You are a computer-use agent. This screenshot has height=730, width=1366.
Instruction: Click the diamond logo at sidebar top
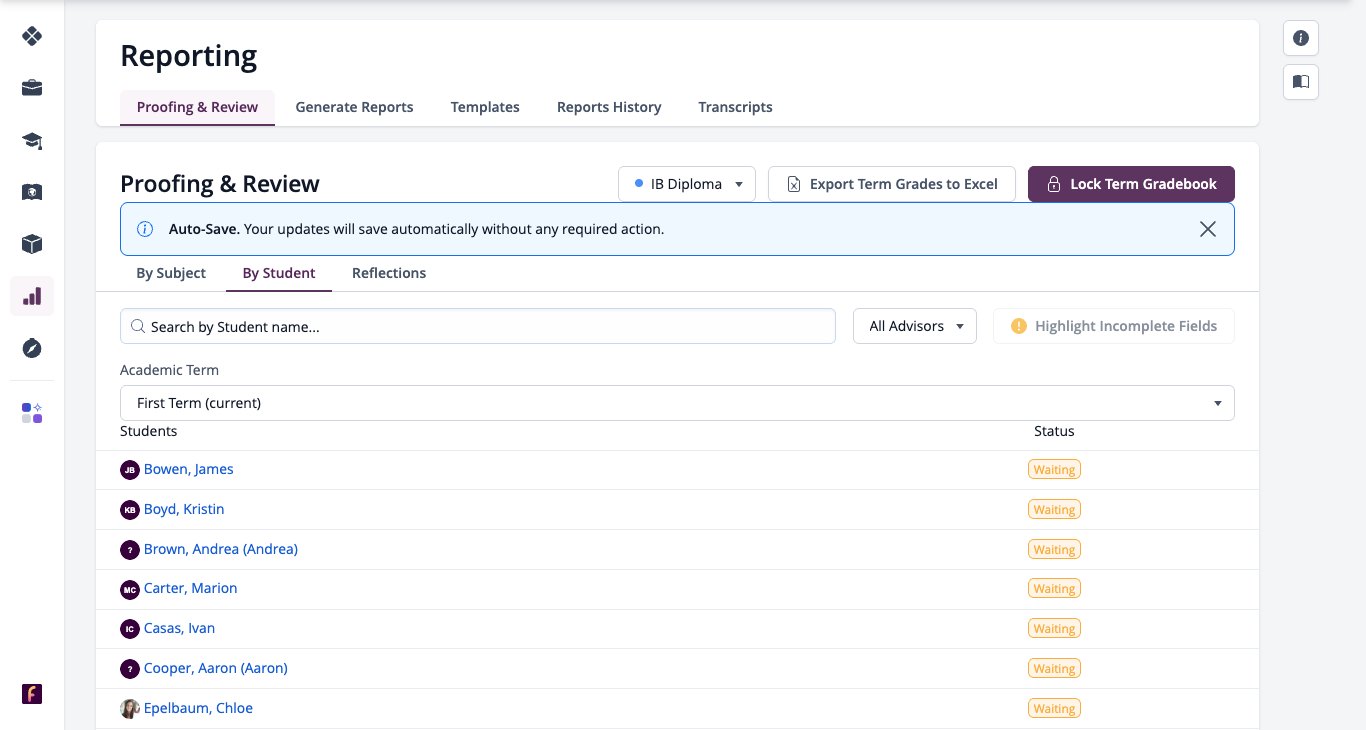(x=32, y=36)
